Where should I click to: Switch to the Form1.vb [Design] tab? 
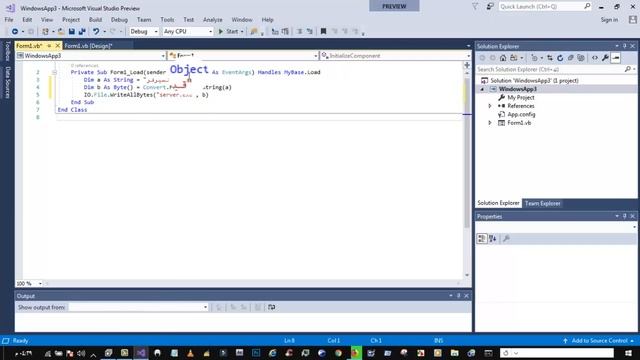88,46
